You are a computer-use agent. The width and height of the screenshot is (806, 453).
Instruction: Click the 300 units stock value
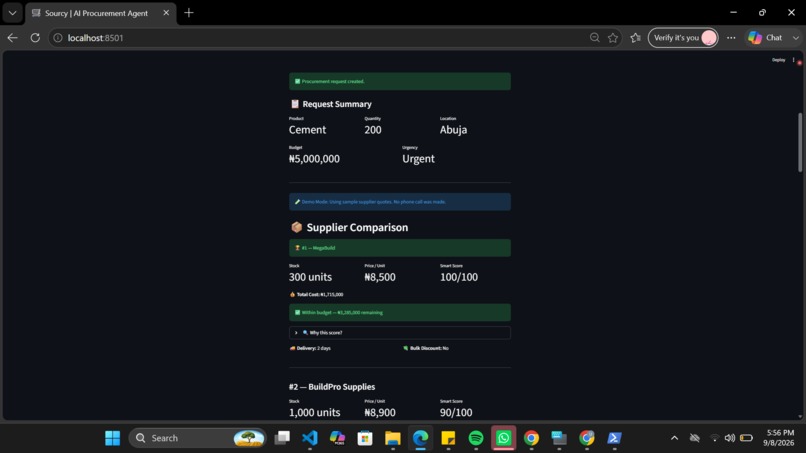(x=310, y=277)
